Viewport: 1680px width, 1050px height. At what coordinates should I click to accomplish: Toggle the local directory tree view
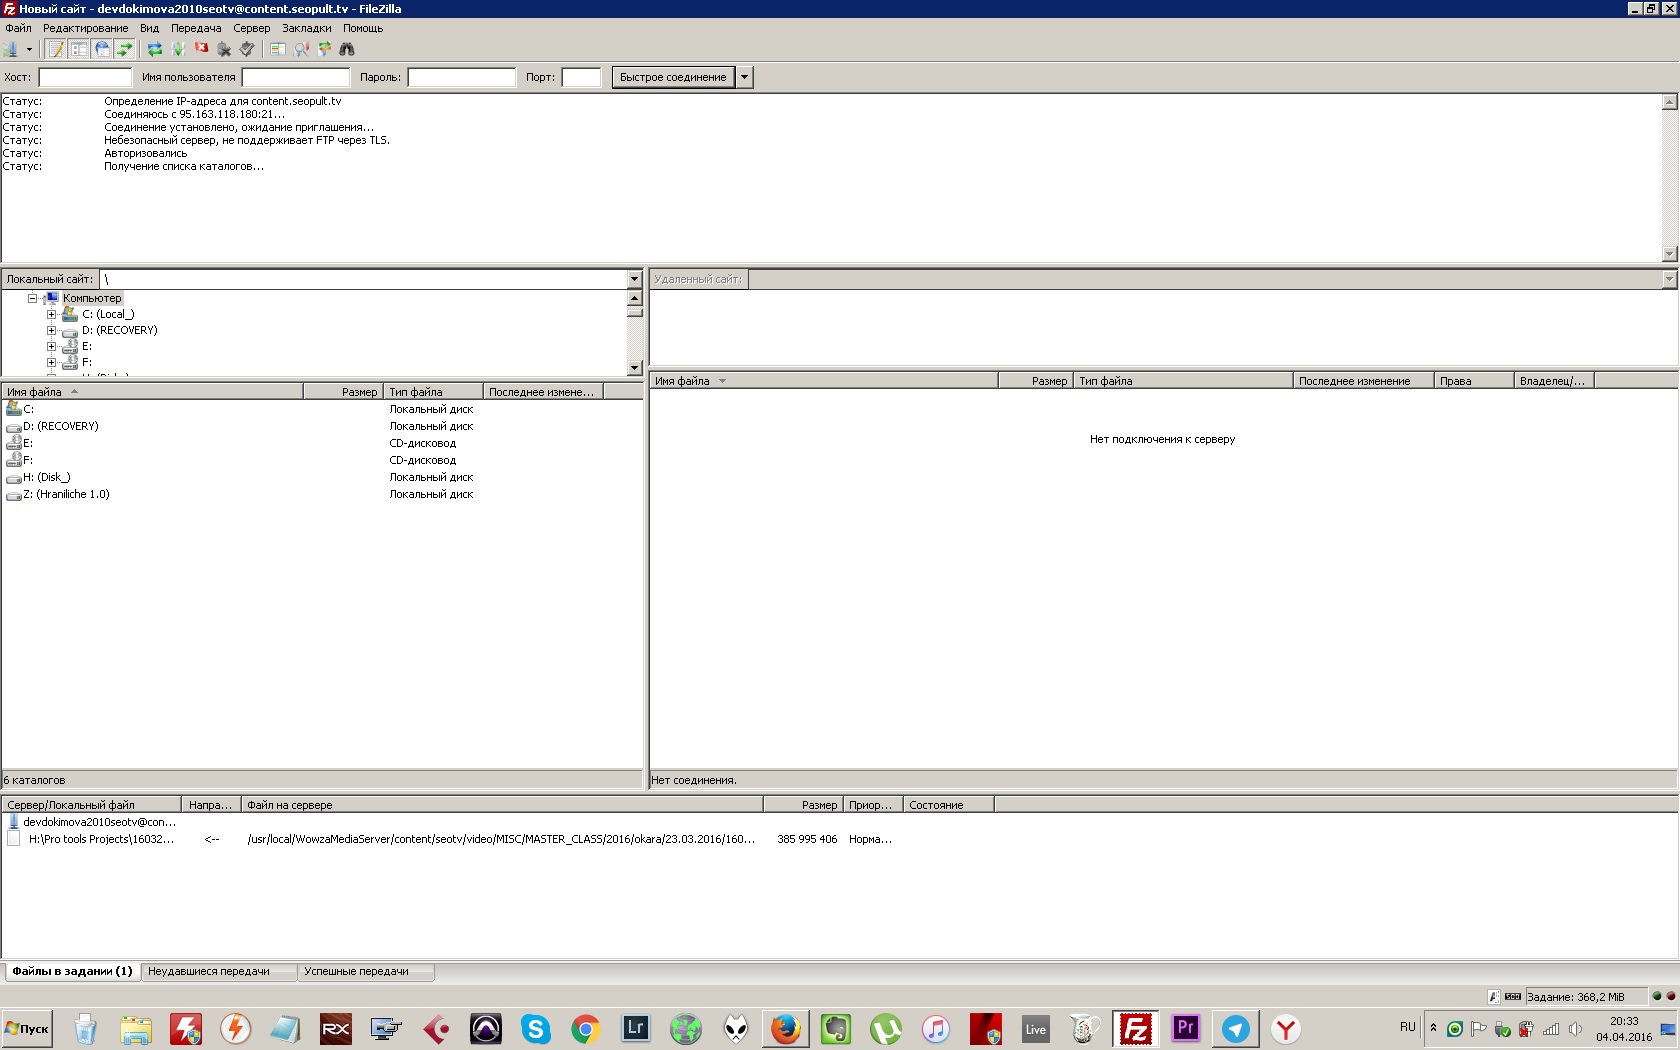pos(79,49)
